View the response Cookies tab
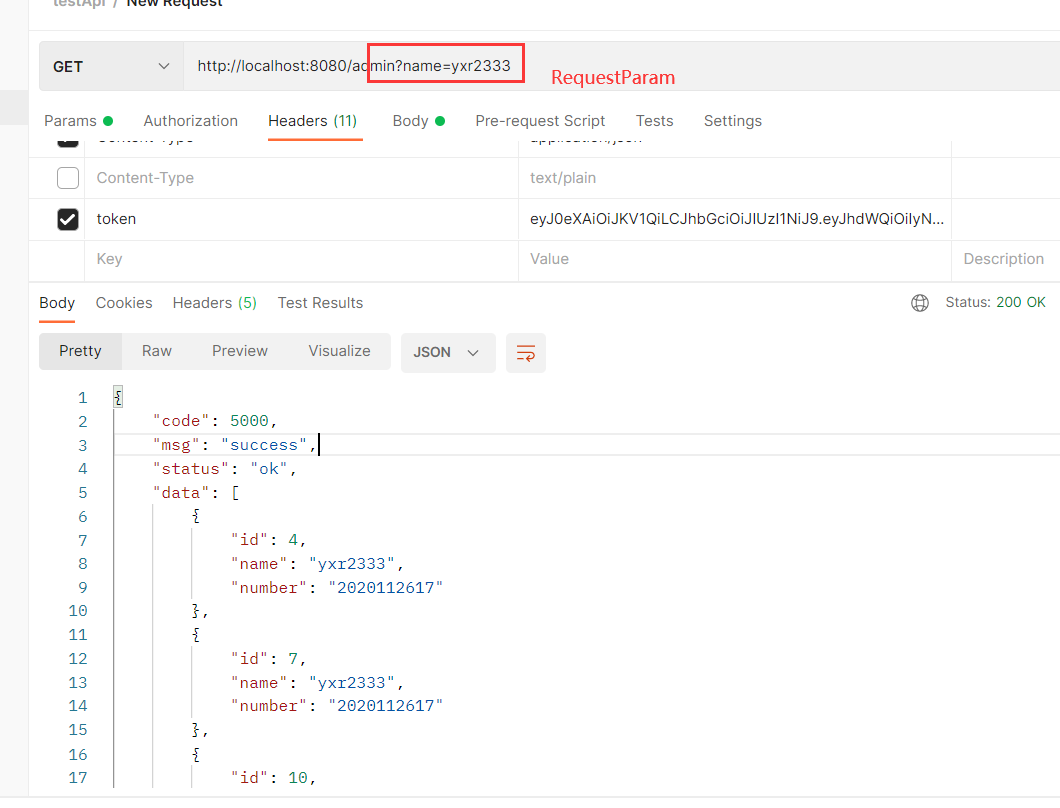Viewport: 1060px width, 808px height. click(124, 303)
